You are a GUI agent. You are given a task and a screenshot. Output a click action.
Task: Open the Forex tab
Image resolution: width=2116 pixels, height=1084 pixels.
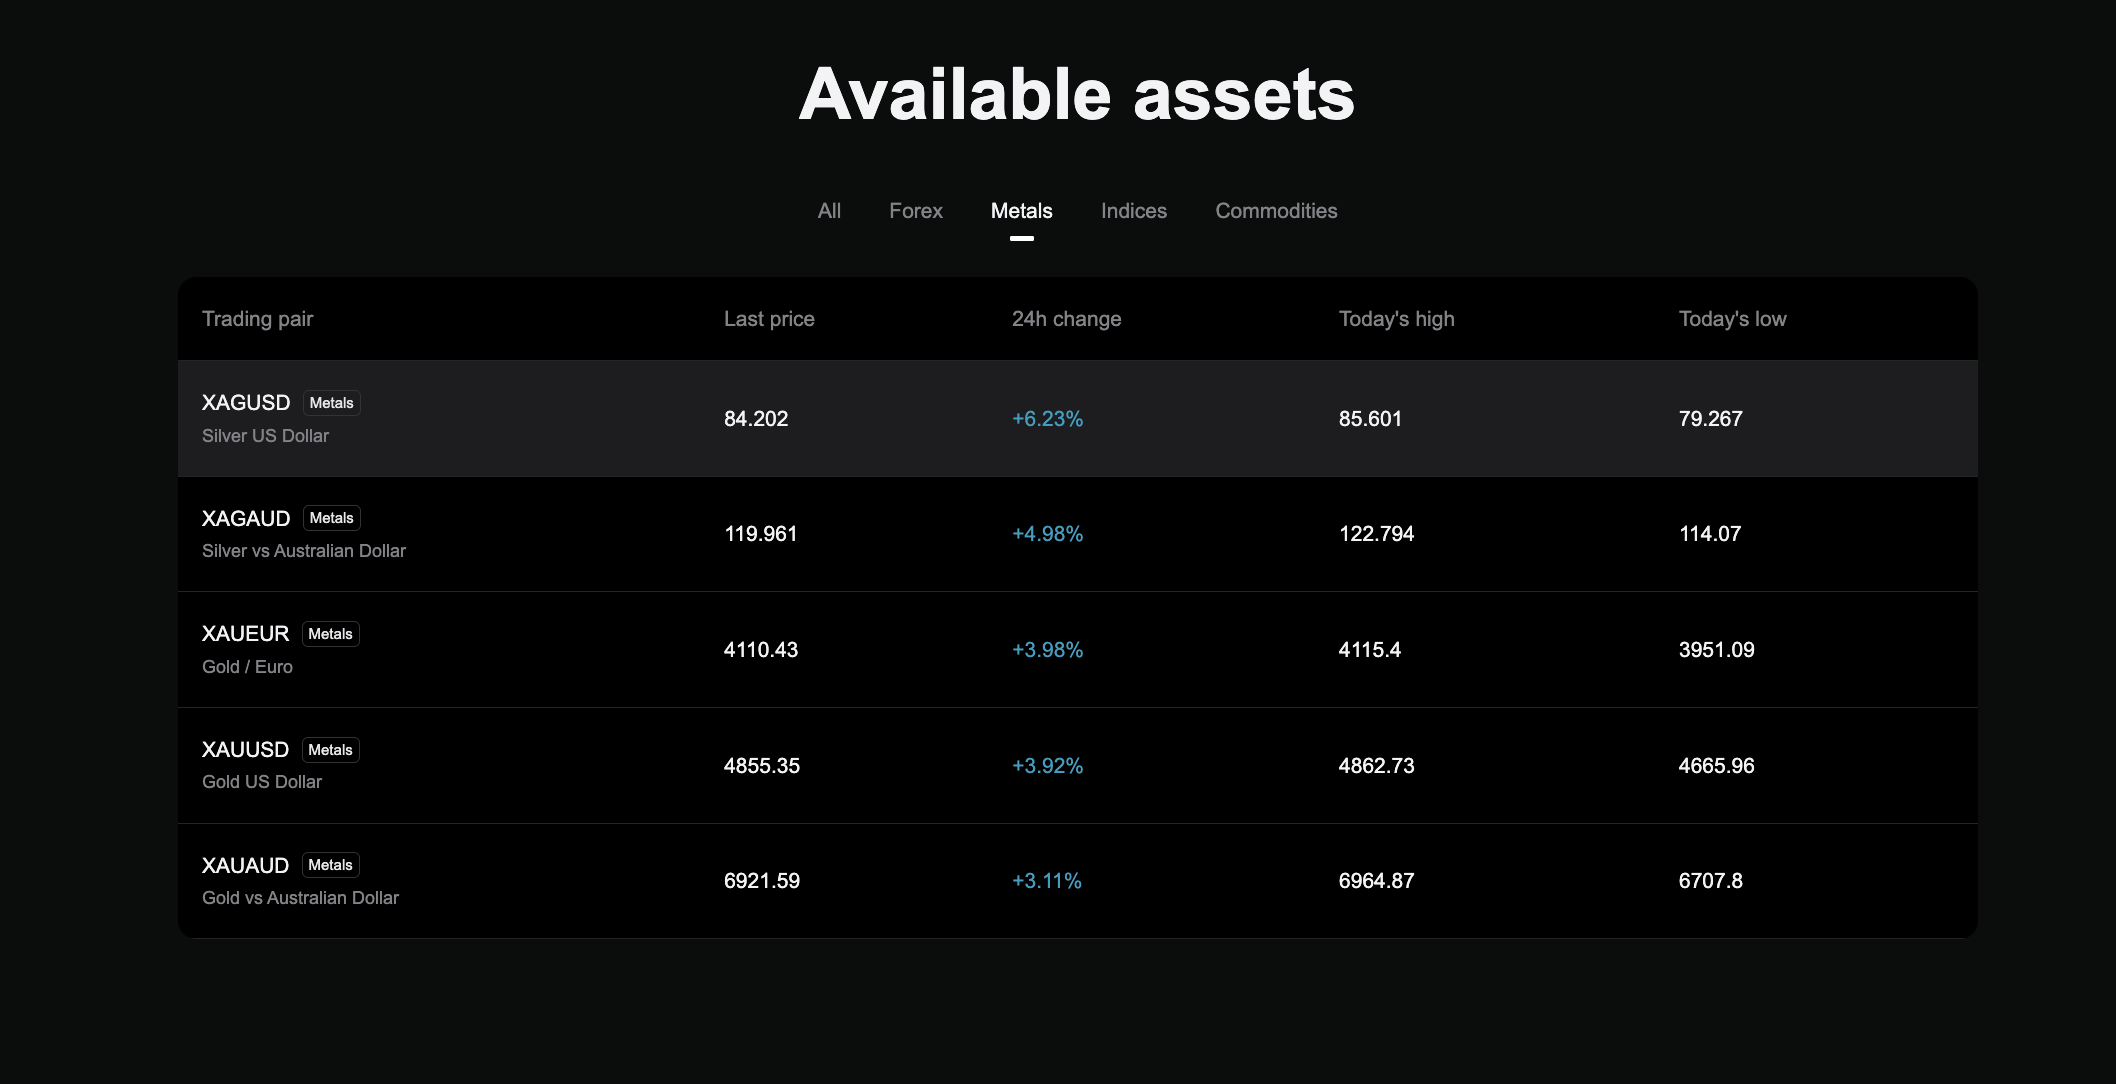915,211
